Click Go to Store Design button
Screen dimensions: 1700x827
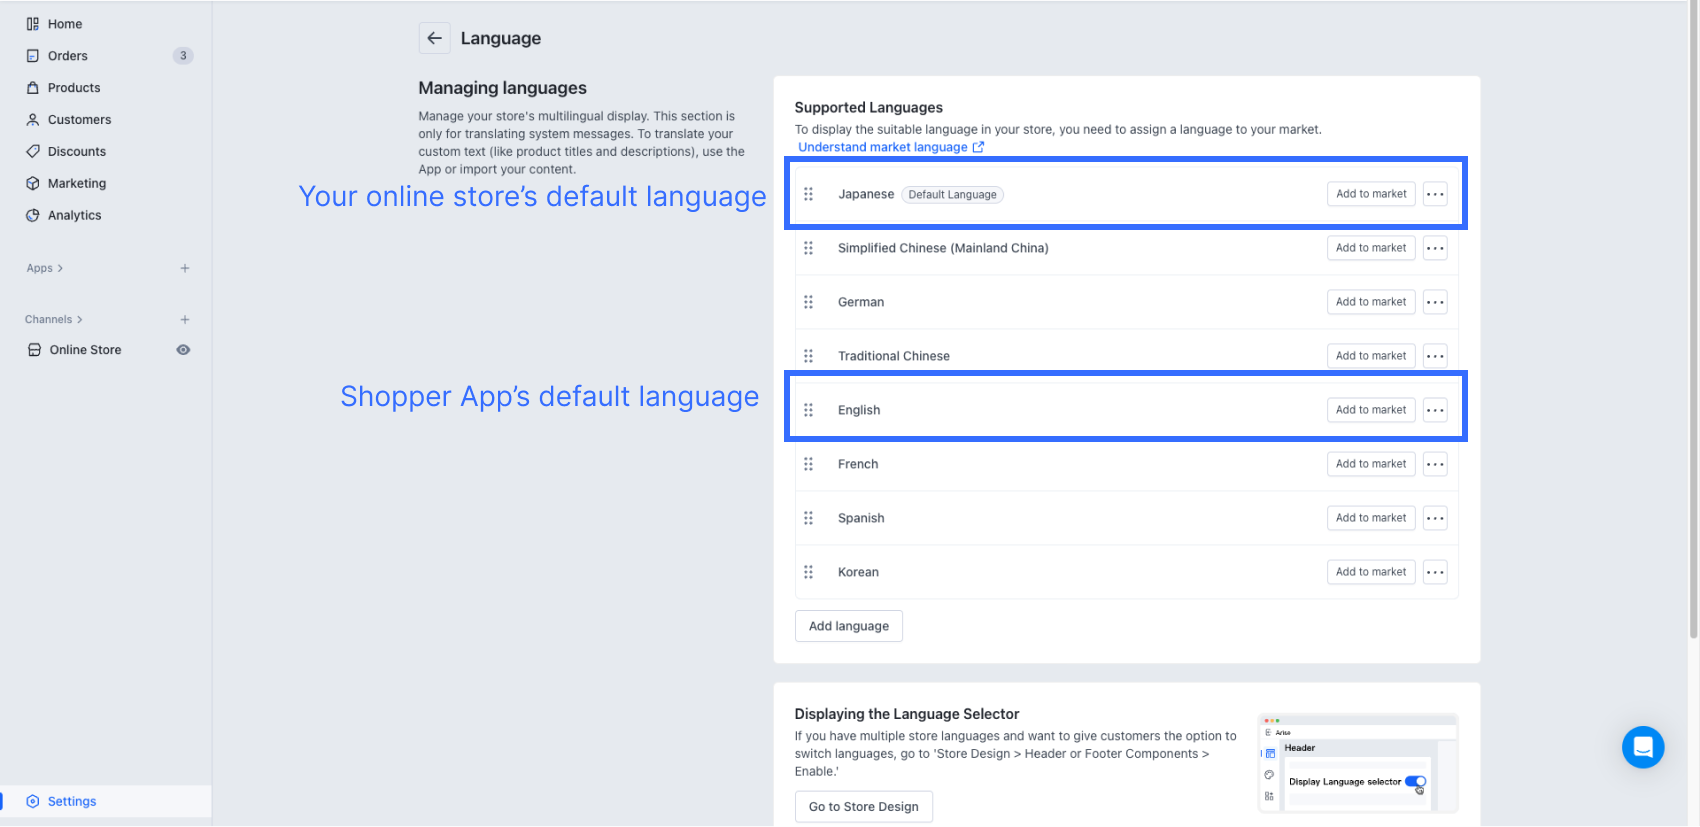[x=864, y=807]
